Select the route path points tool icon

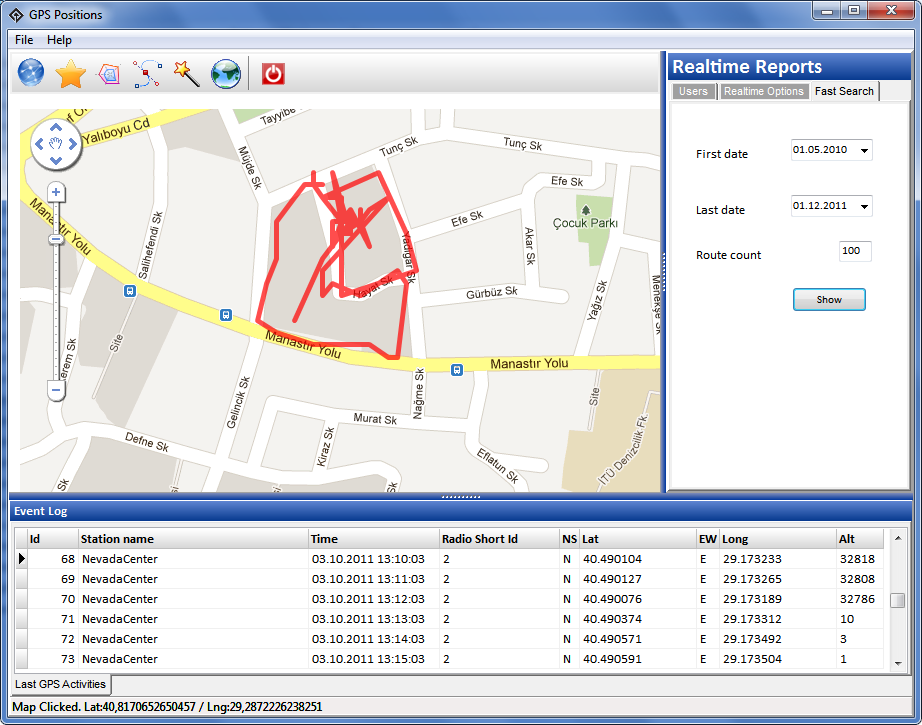point(147,74)
